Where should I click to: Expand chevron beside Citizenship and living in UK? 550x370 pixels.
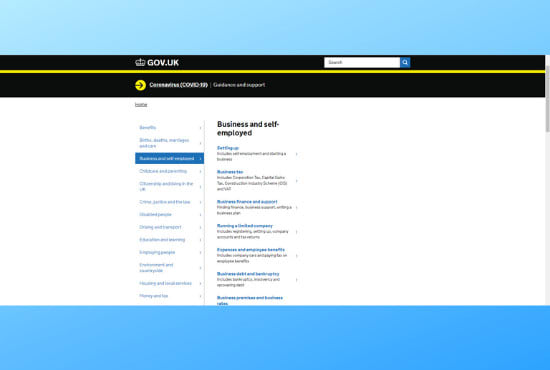tap(201, 187)
